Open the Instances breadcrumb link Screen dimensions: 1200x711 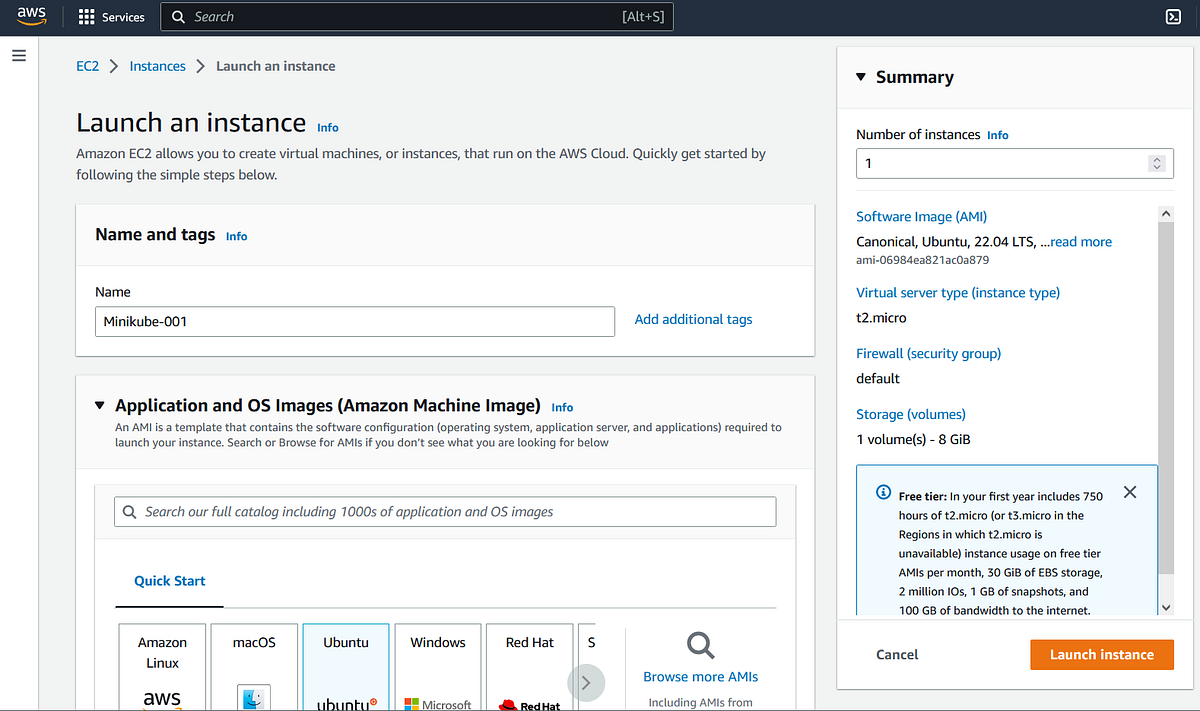(x=157, y=65)
